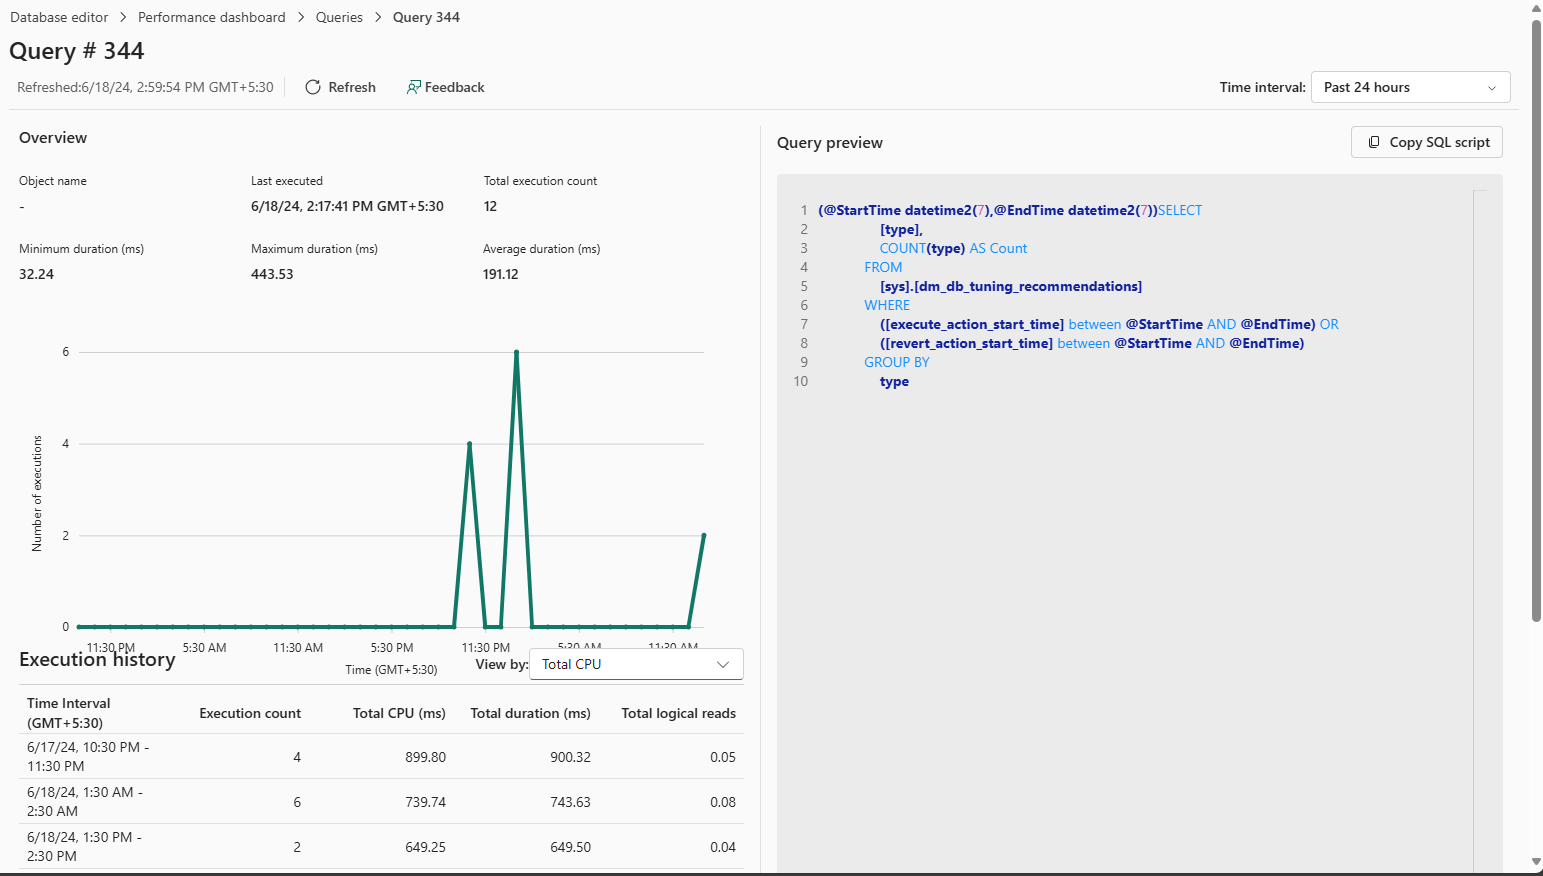Image resolution: width=1543 pixels, height=876 pixels.
Task: Open the Time interval dropdown
Action: point(1410,87)
